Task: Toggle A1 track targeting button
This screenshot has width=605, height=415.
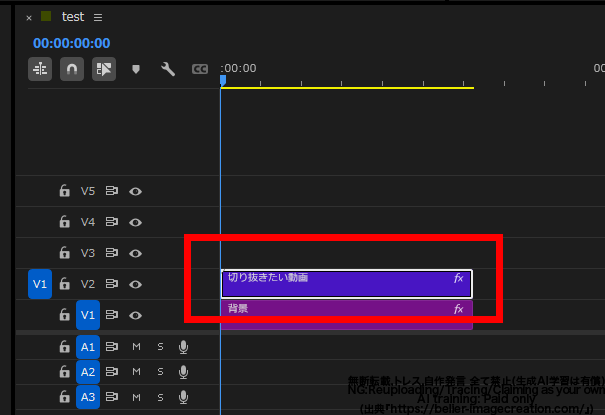Action: coord(88,347)
